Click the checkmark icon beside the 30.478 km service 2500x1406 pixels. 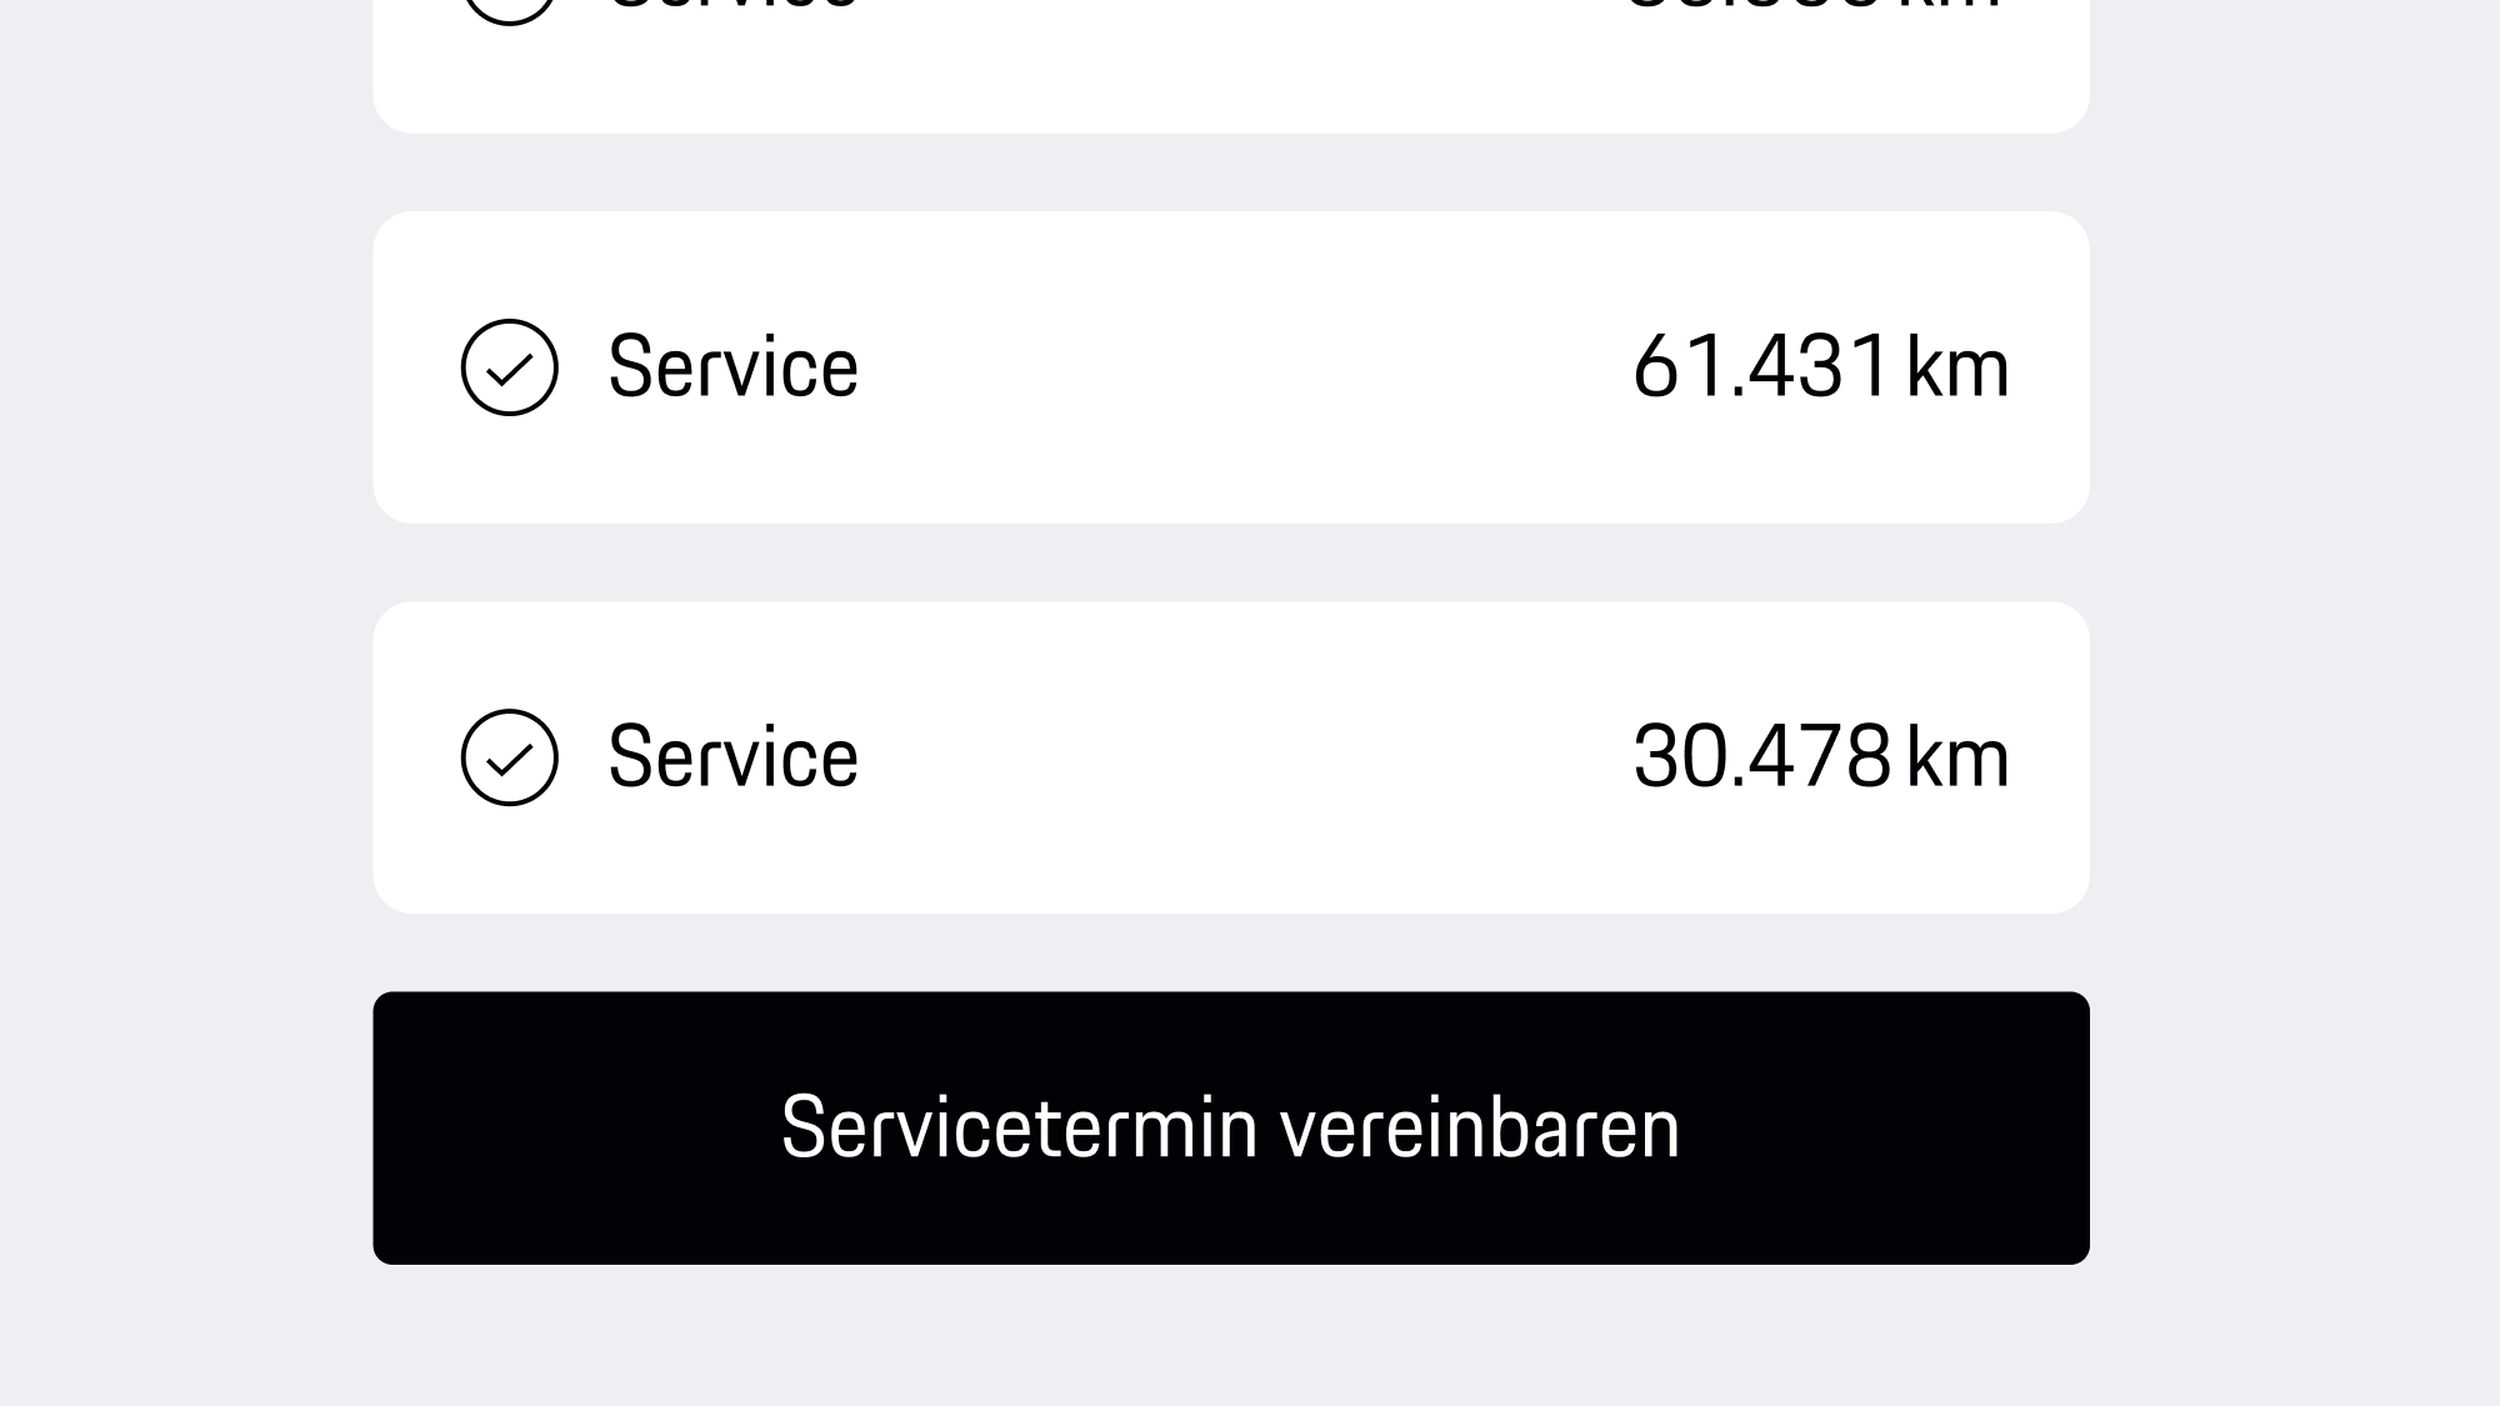tap(510, 755)
